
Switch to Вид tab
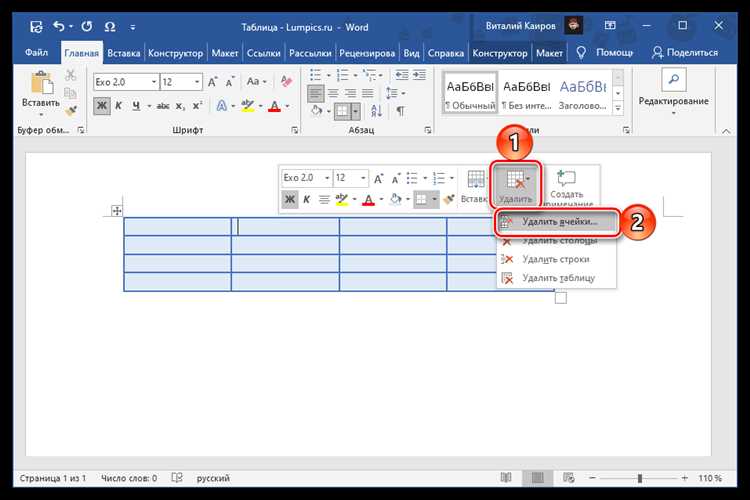tap(411, 53)
